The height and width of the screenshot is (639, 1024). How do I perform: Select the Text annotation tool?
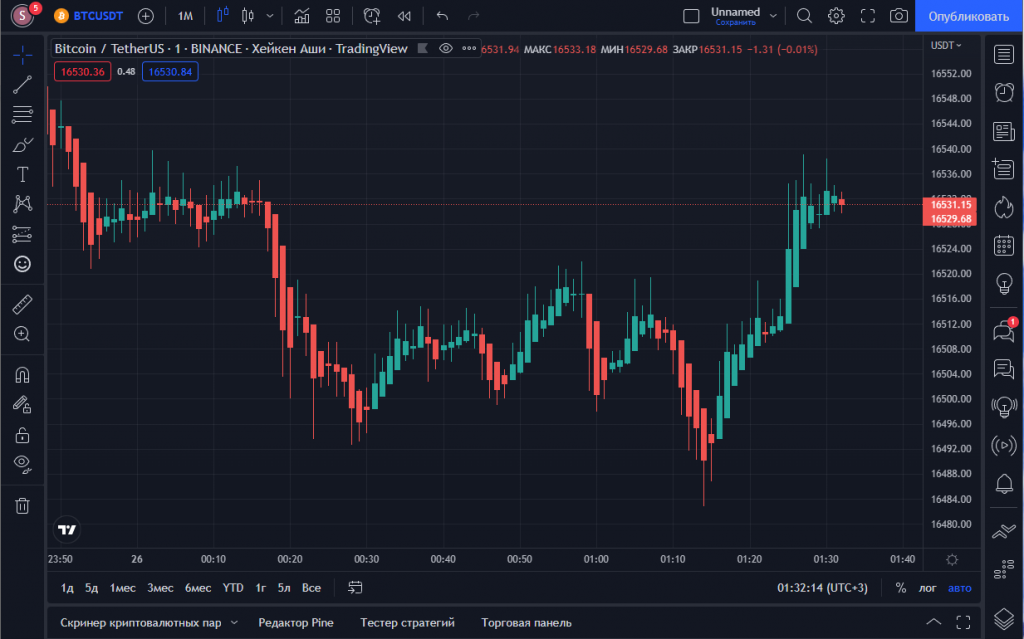(x=22, y=174)
